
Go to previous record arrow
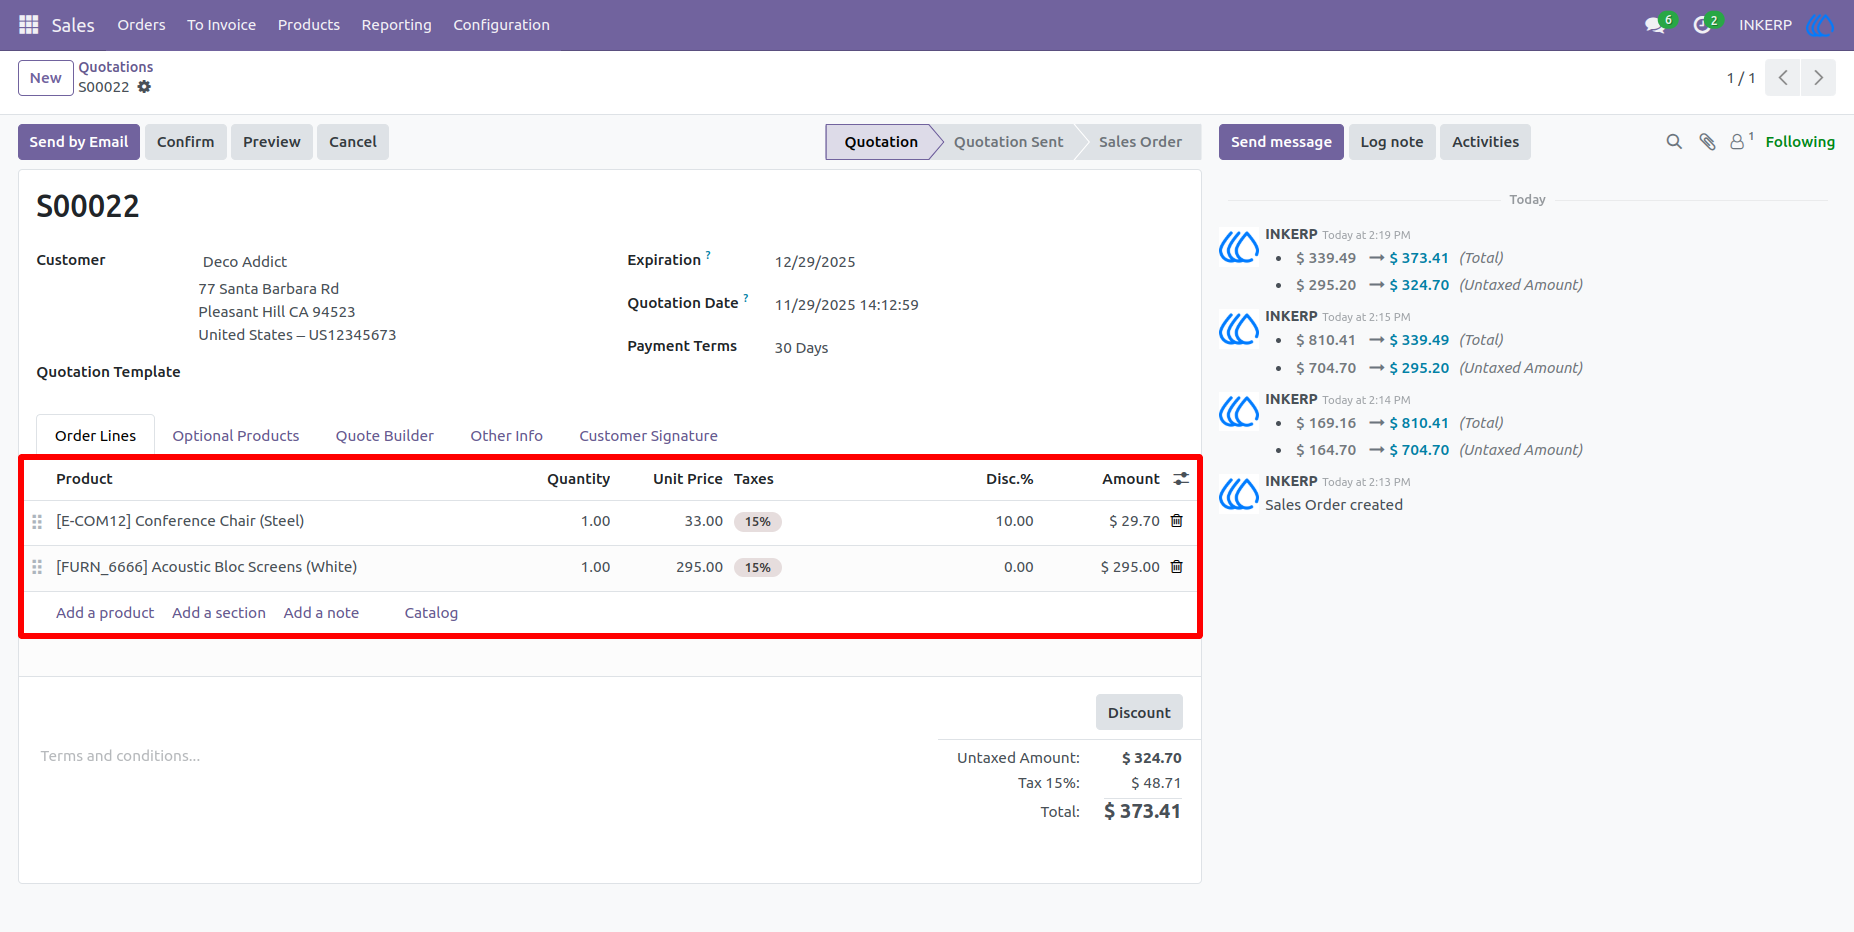coord(1782,78)
